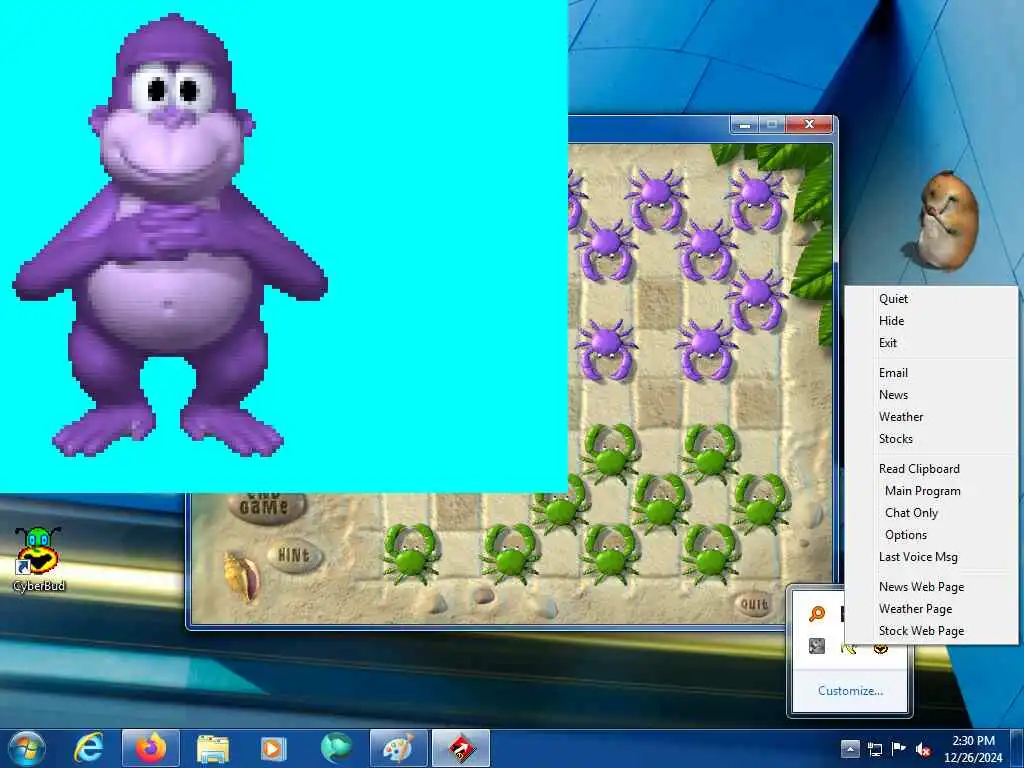Close the crab game window
This screenshot has width=1024, height=768.
coord(809,124)
